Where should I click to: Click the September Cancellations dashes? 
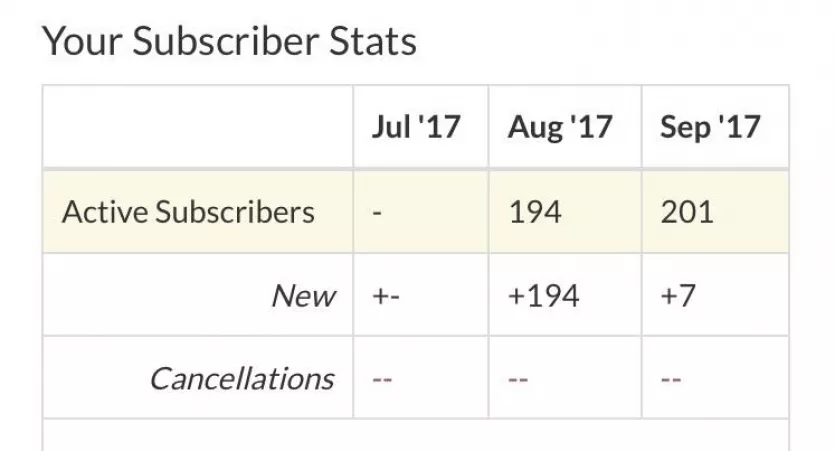(x=671, y=380)
